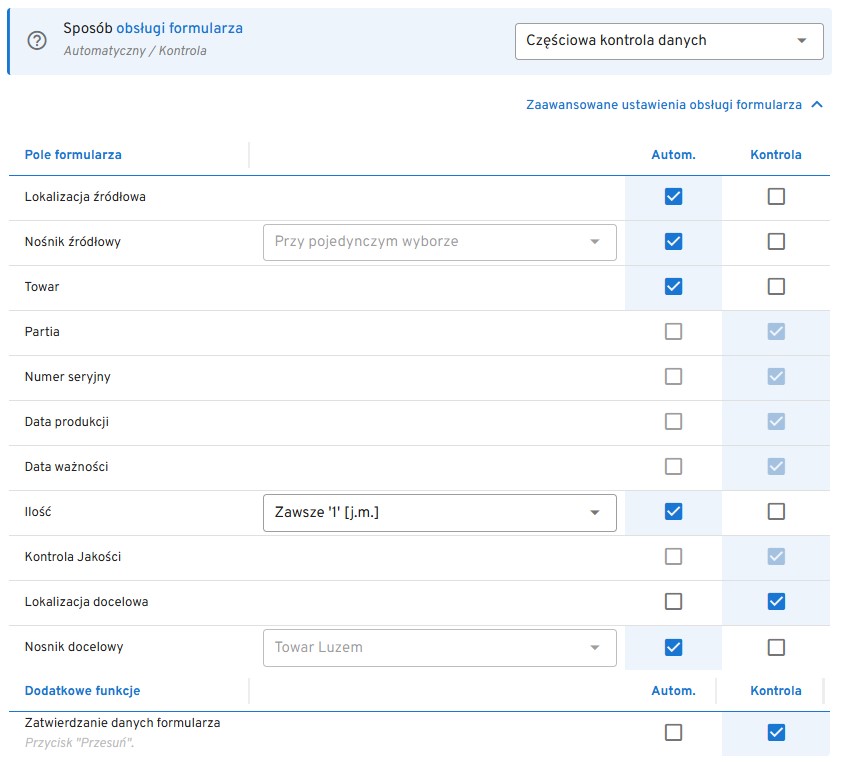Toggle Autom. checkbox for Towar
Screen dimensions: 842x762
point(673,287)
